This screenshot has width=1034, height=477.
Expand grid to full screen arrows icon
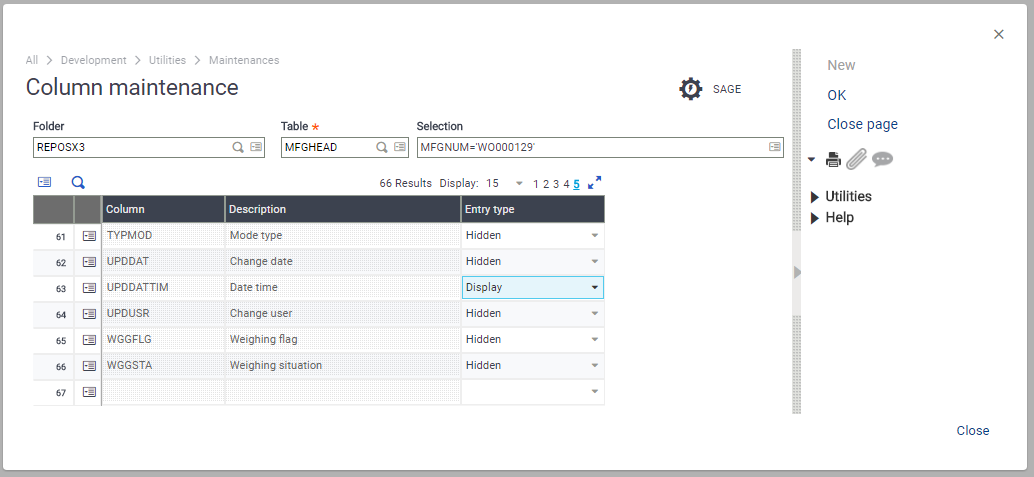pos(594,183)
